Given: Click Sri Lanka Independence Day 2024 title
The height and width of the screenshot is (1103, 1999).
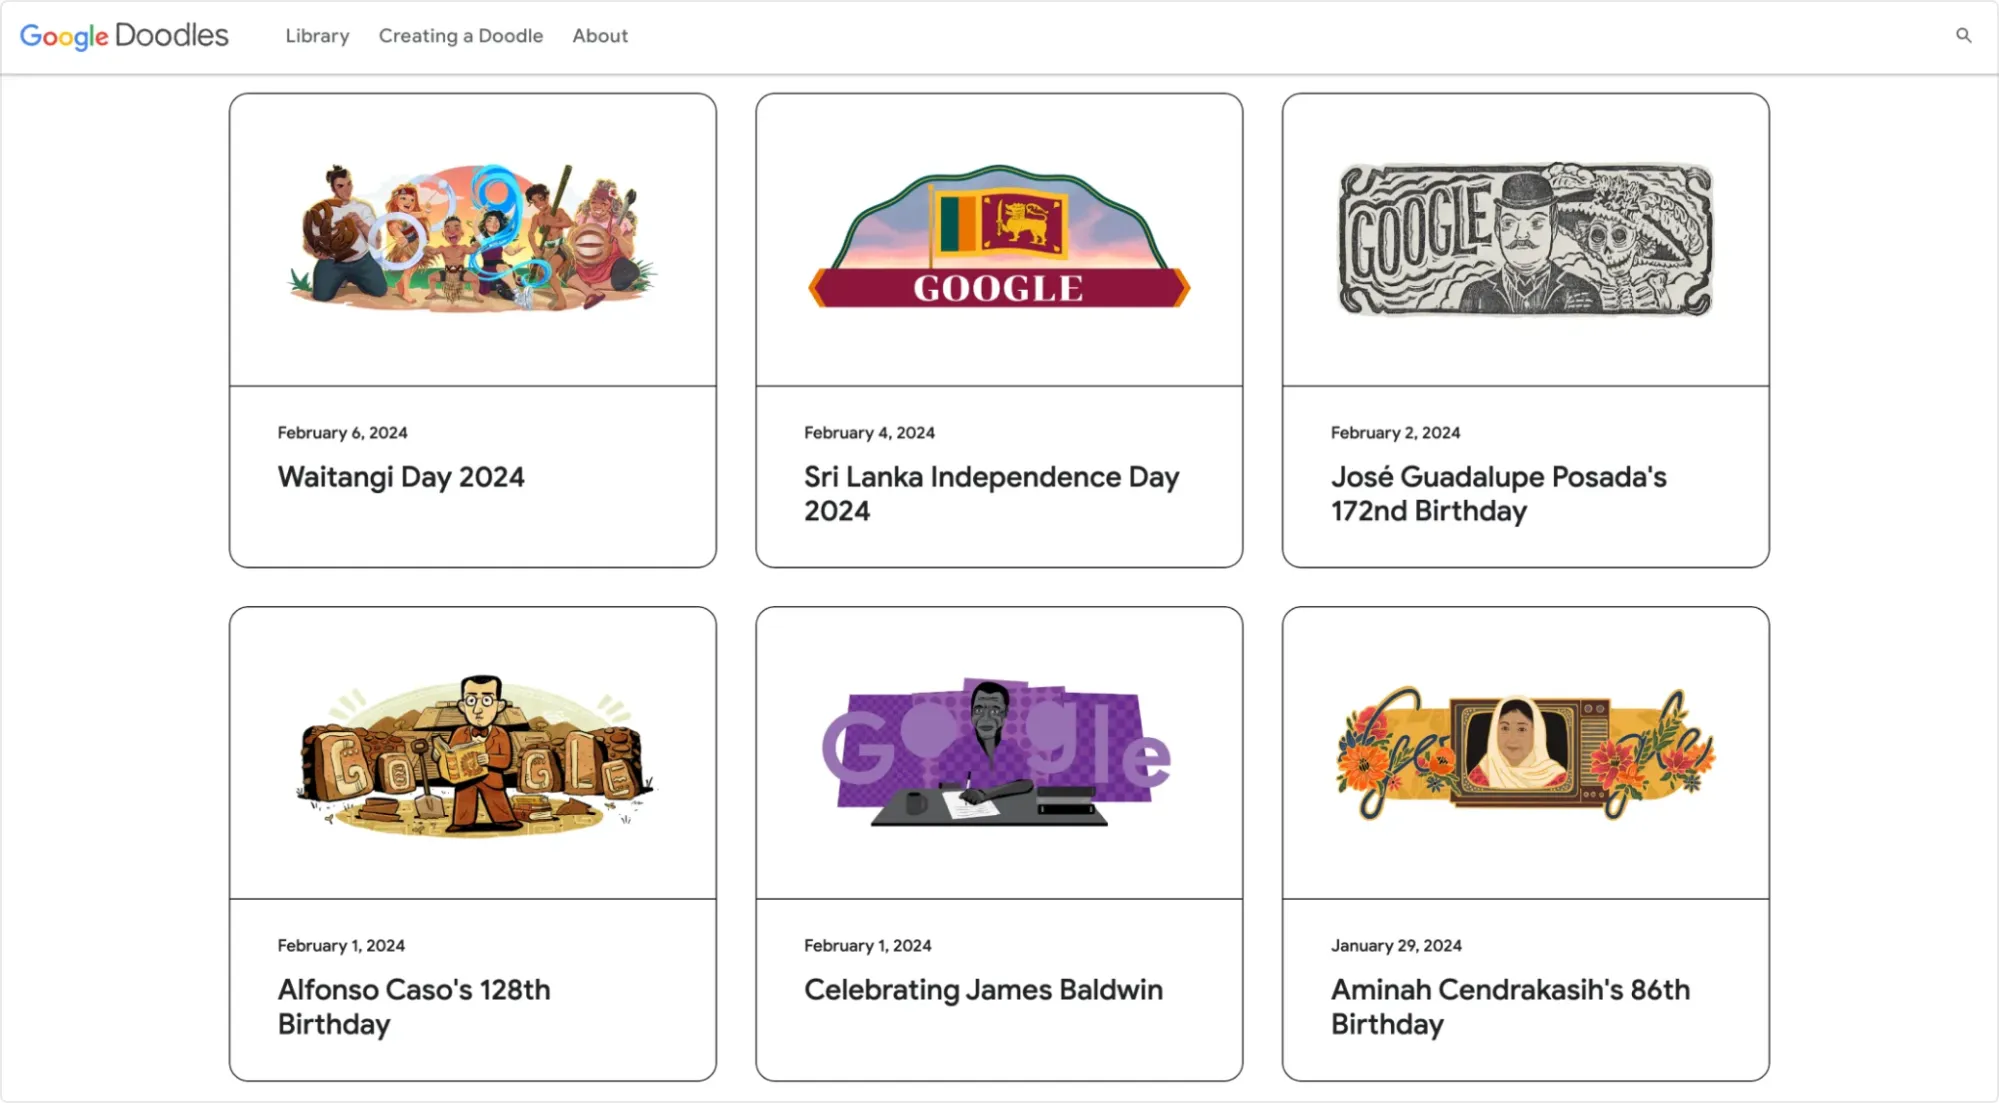Looking at the screenshot, I should point(991,494).
